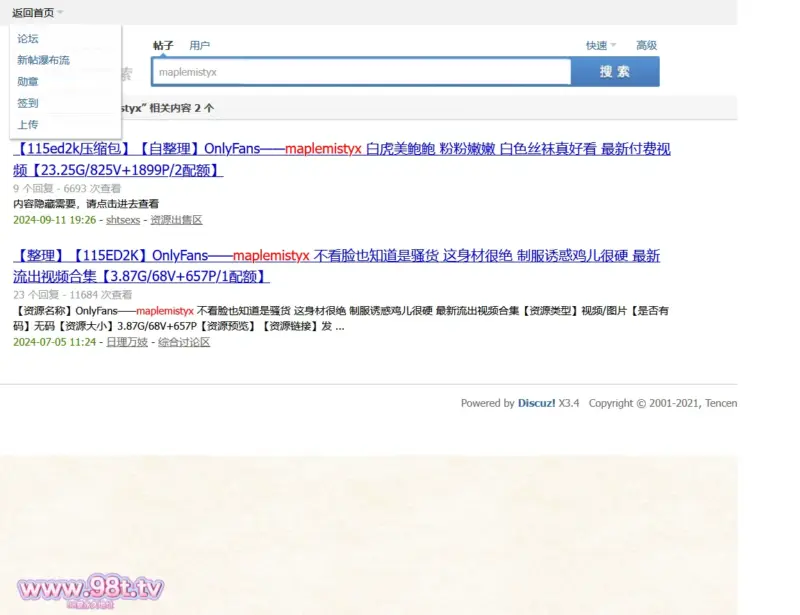Select 论坛 from the dropdown menu
Image resolution: width=800 pixels, height=615 pixels.
tap(28, 39)
